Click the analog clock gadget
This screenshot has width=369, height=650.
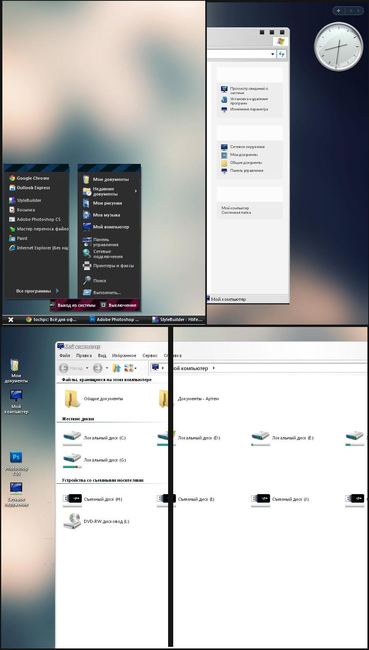coord(338,46)
